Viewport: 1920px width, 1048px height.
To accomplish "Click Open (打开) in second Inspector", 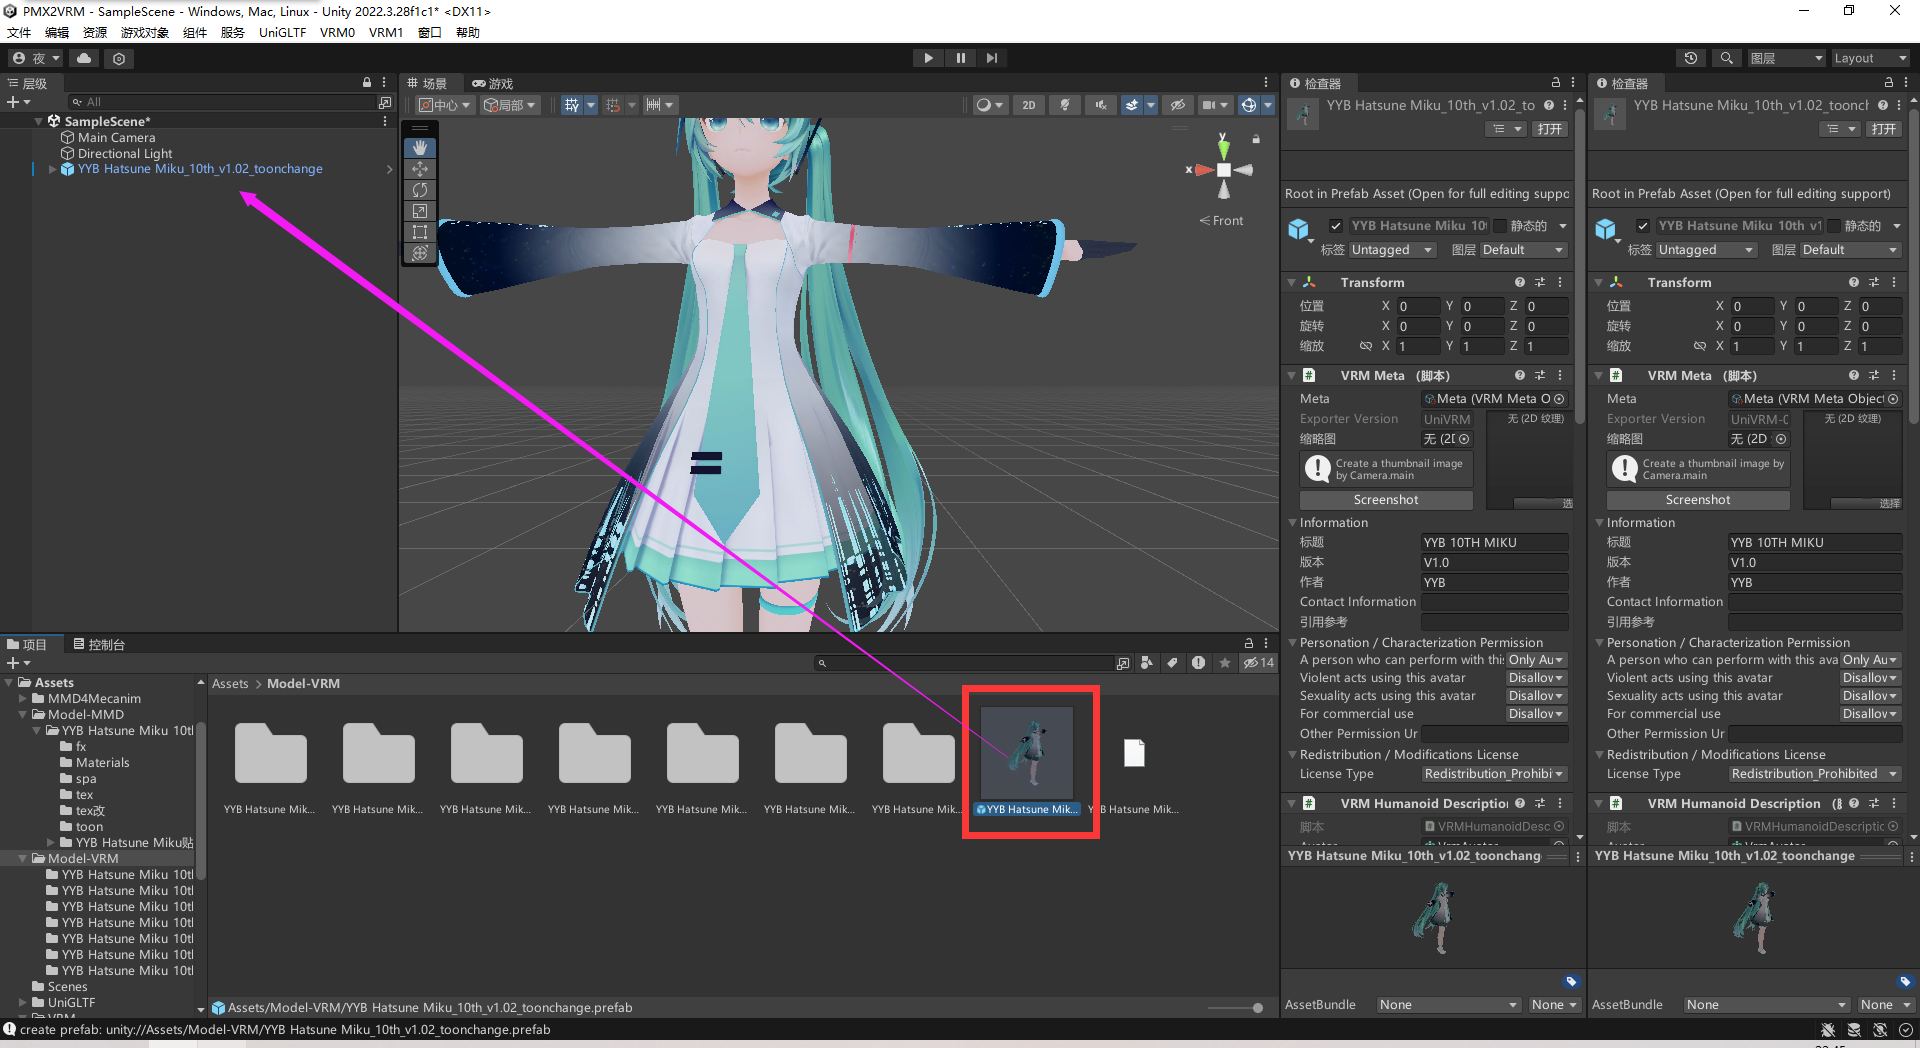I will (x=1883, y=129).
